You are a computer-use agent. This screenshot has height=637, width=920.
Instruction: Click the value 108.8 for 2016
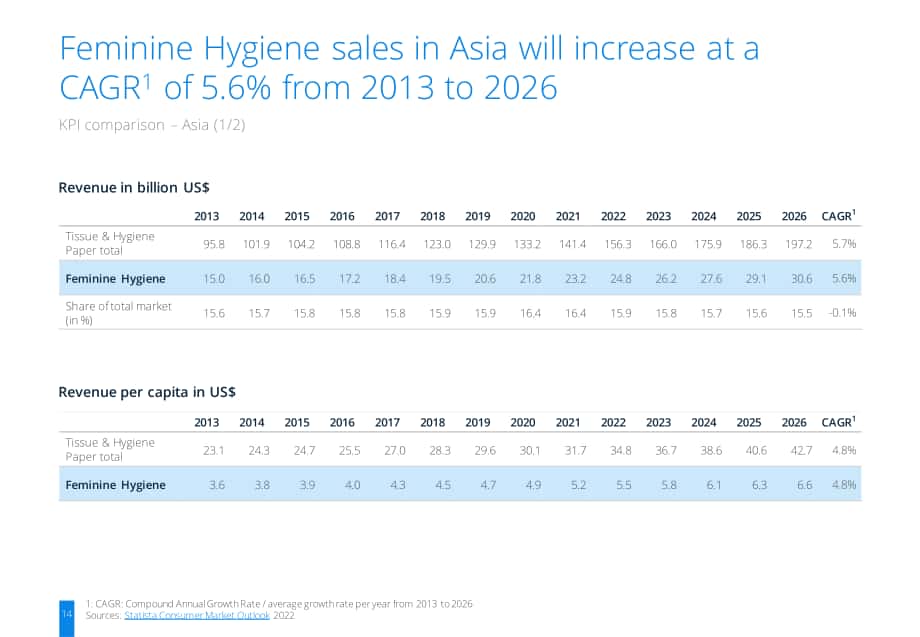point(347,244)
